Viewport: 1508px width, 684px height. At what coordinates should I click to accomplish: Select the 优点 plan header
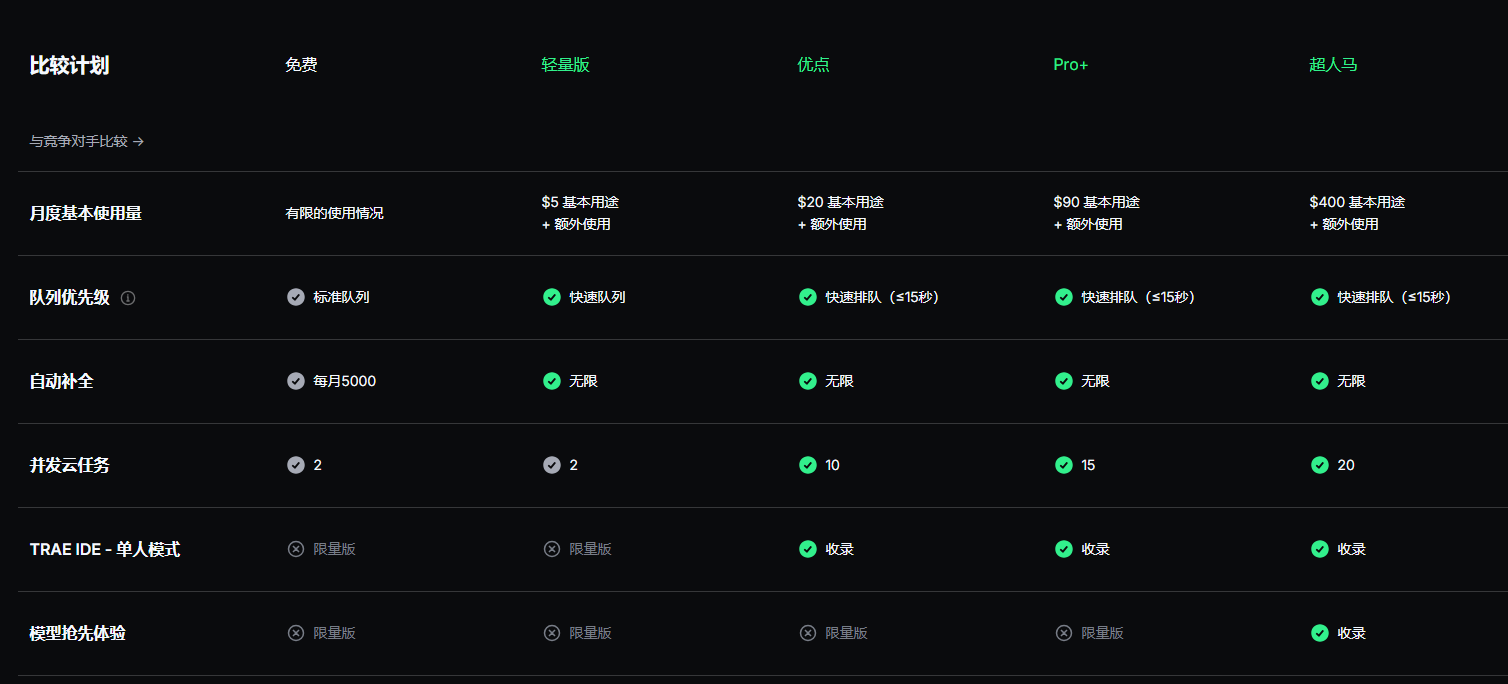pos(813,65)
